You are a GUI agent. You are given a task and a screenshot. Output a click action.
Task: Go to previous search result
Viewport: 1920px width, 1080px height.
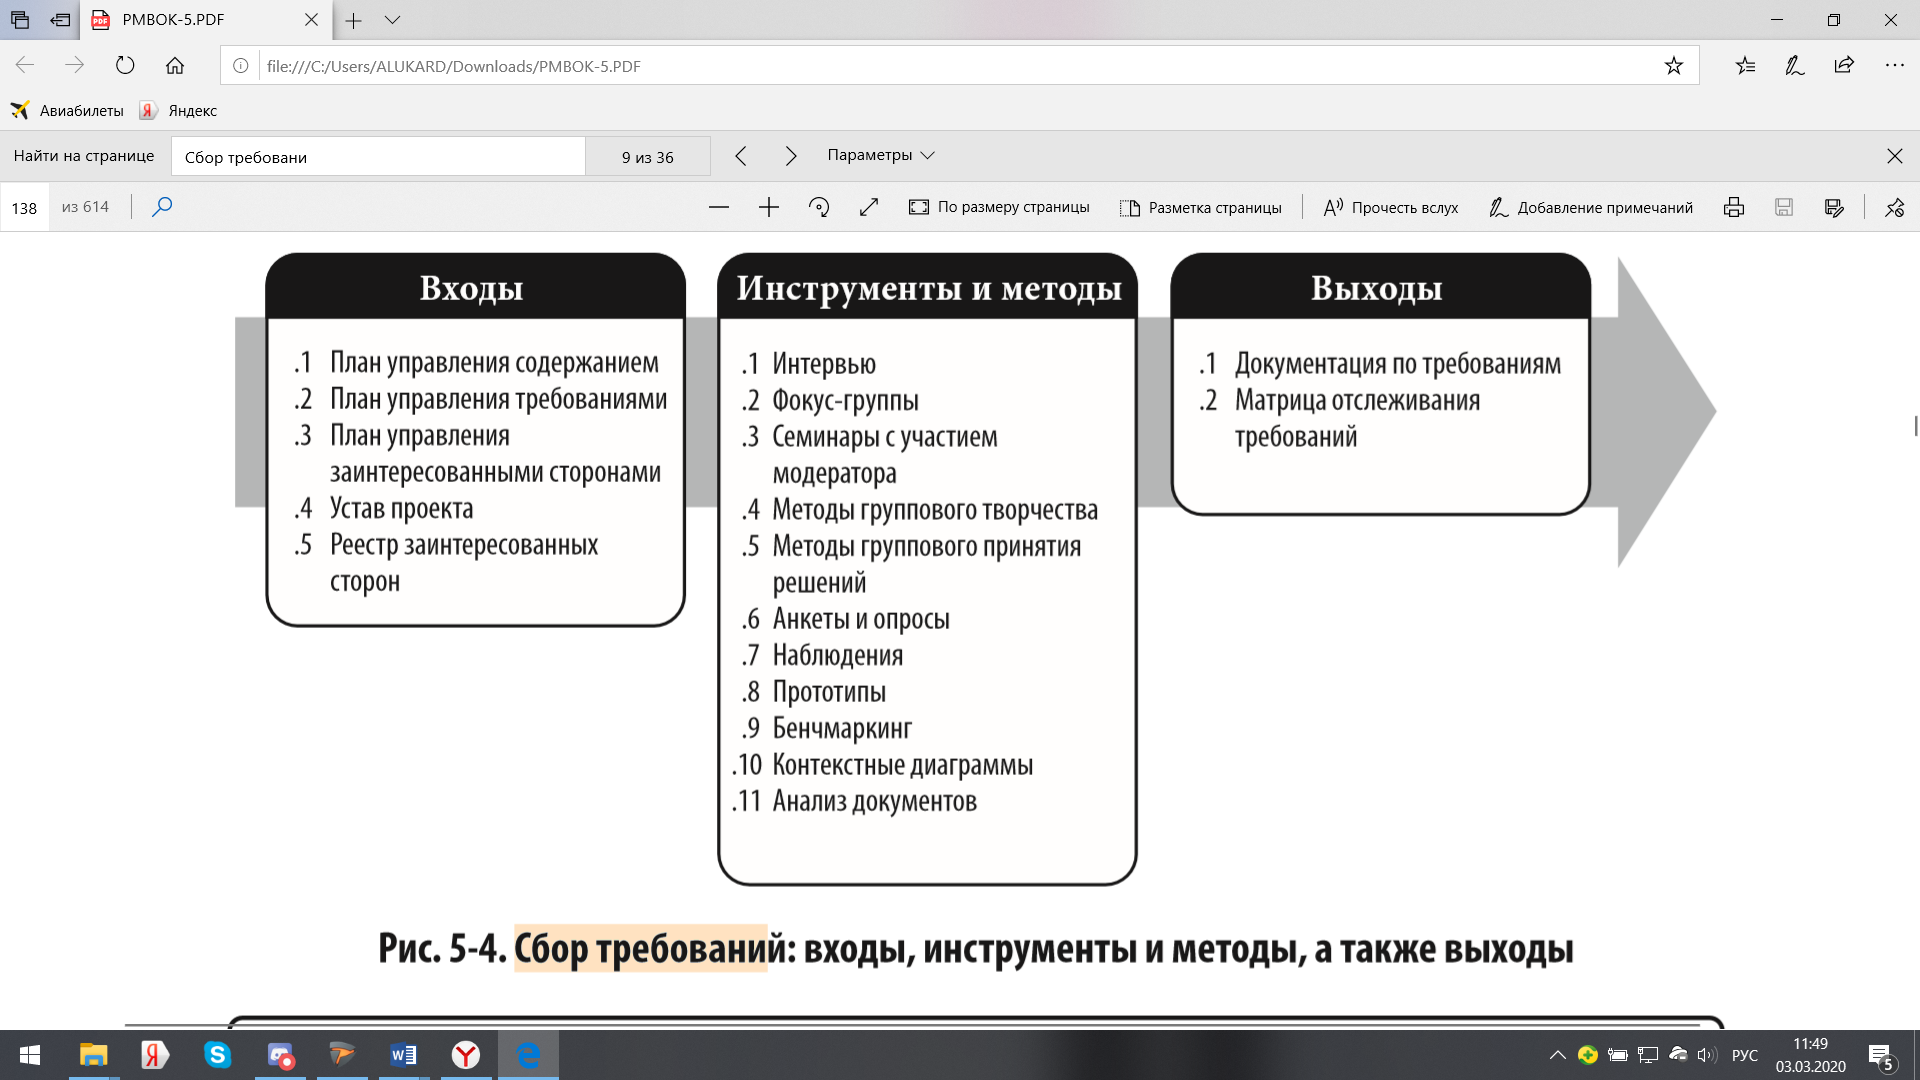tap(741, 156)
